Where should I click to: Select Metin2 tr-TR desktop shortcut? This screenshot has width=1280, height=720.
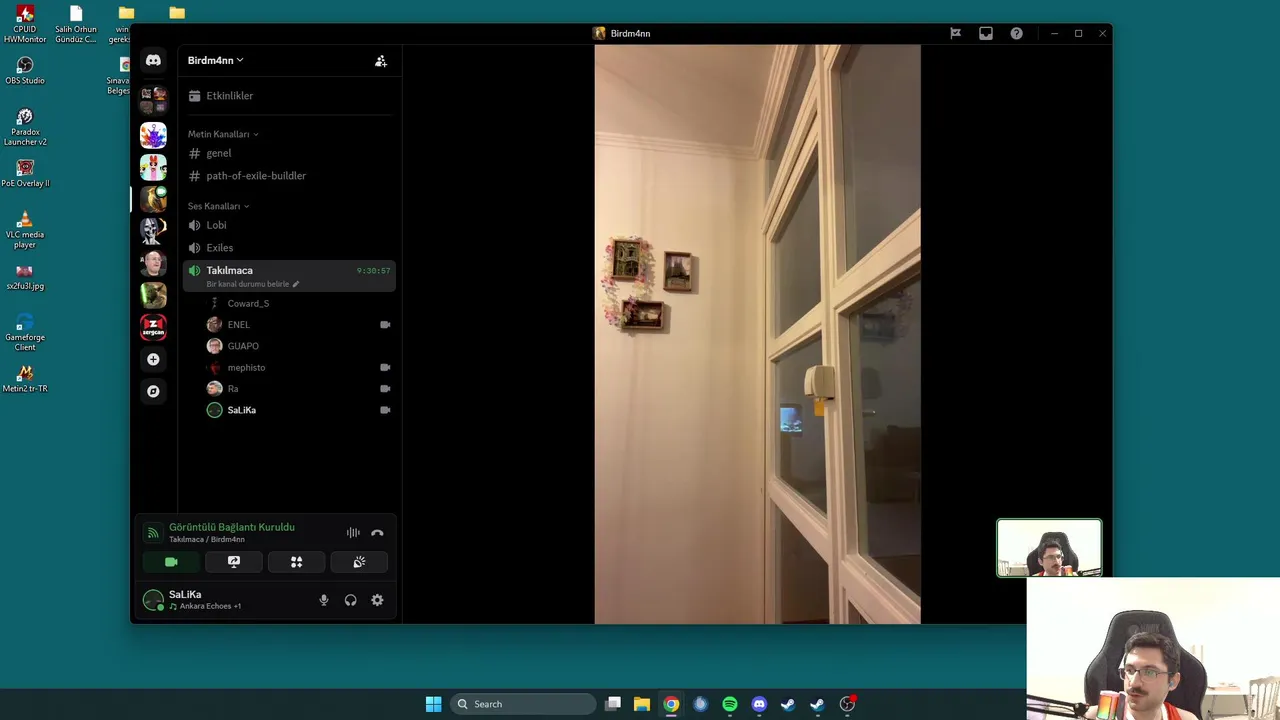(25, 378)
